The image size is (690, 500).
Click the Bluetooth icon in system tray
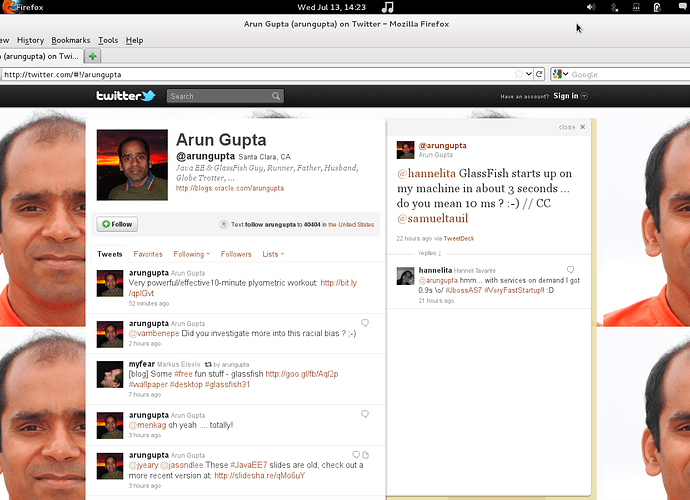click(614, 7)
